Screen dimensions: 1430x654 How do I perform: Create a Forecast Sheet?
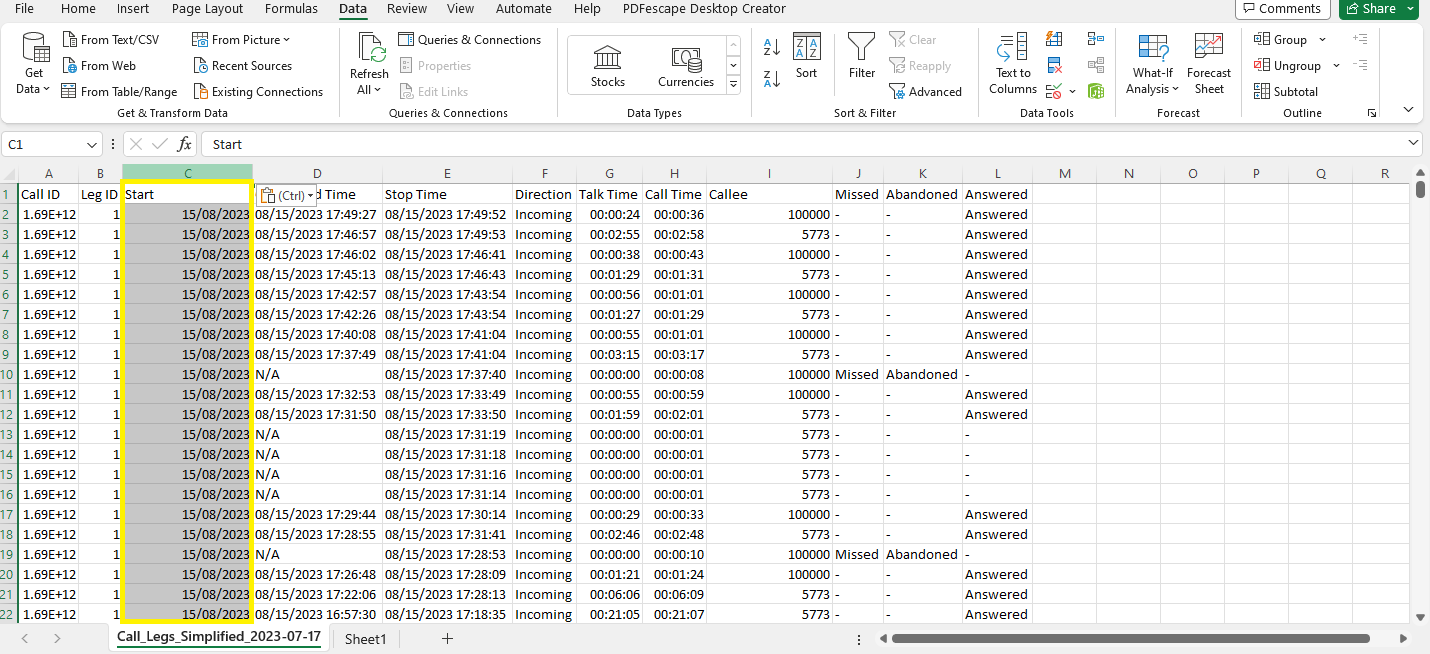[1209, 64]
